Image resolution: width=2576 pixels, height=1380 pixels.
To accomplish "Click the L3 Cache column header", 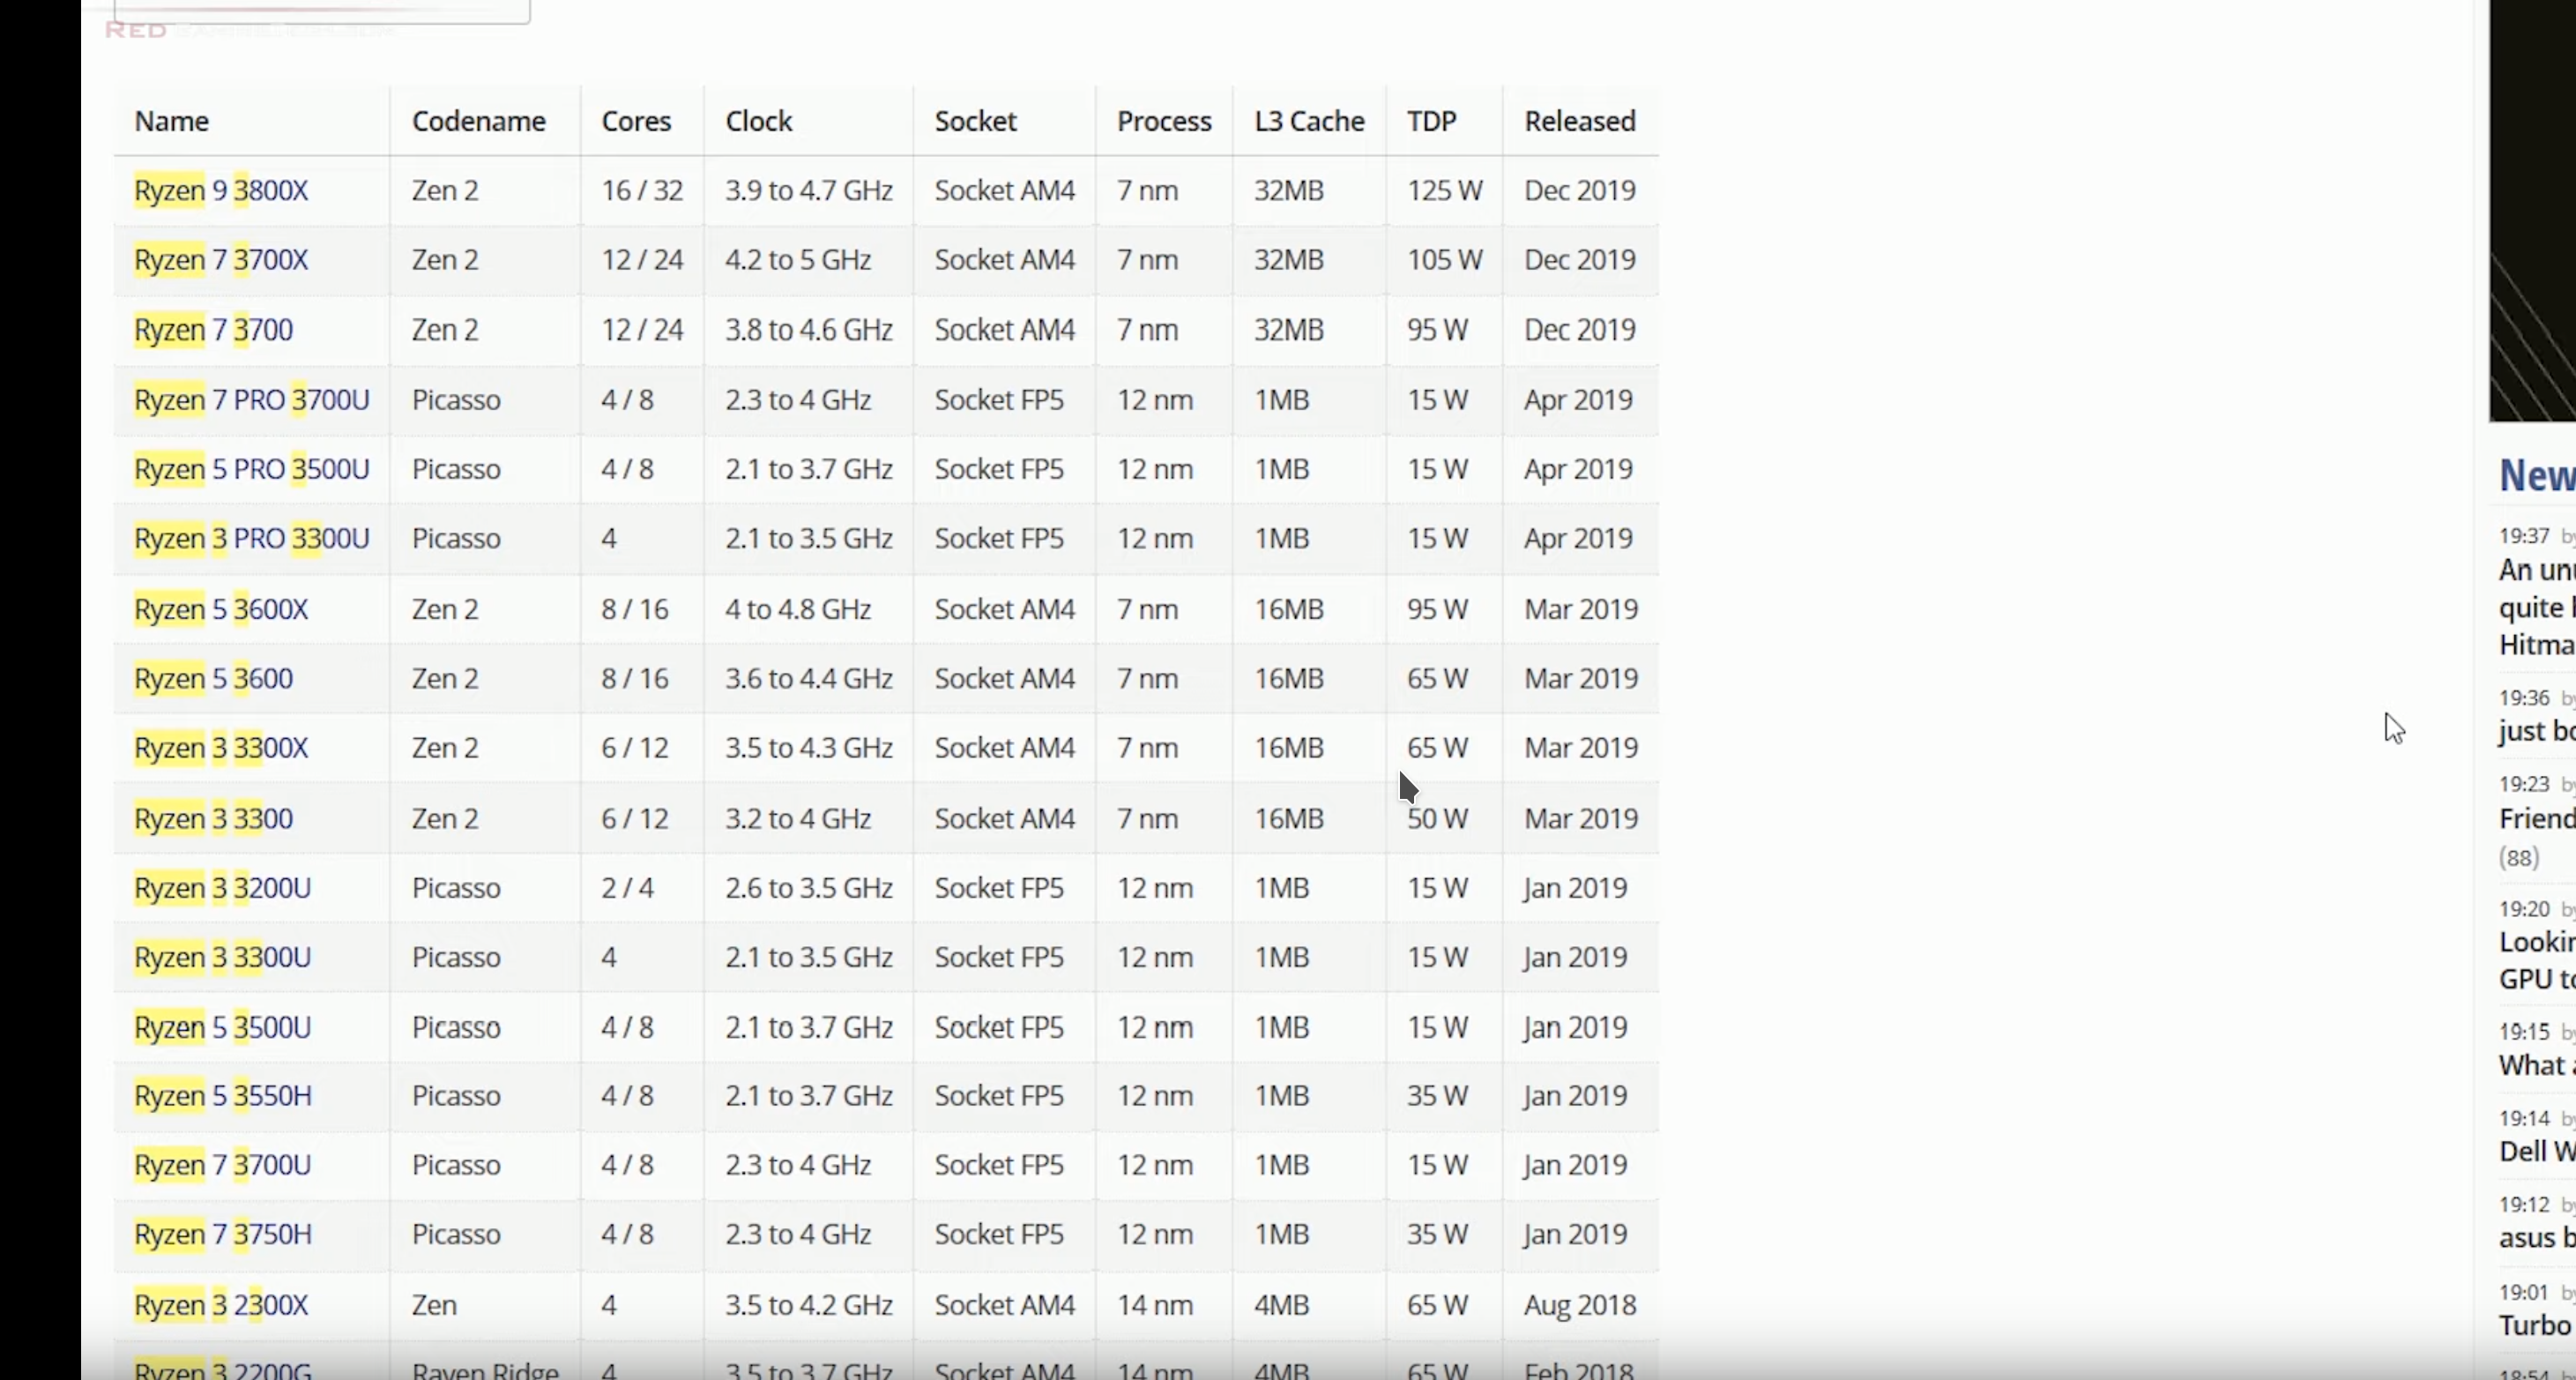I will click(1309, 121).
